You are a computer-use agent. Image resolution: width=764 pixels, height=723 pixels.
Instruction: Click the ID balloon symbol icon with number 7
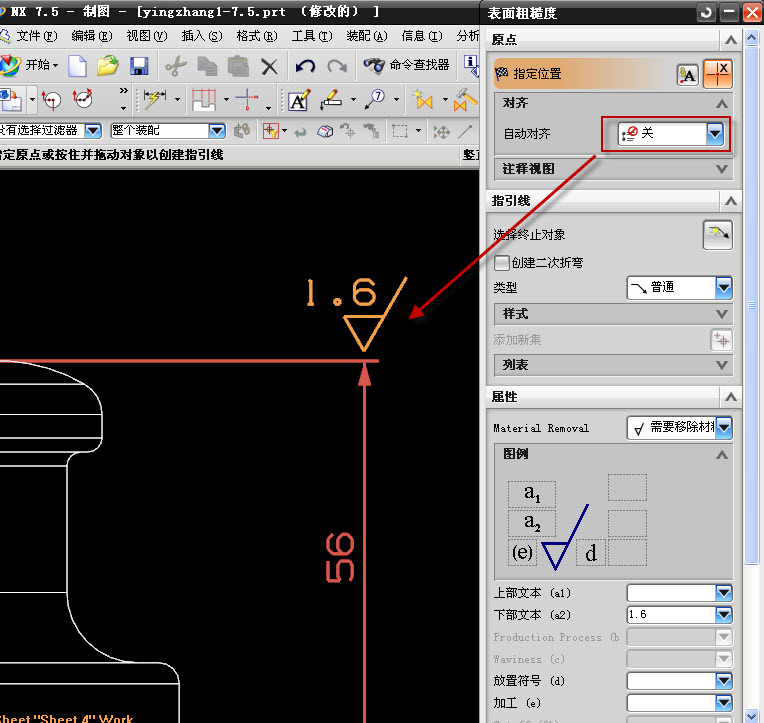tap(375, 99)
